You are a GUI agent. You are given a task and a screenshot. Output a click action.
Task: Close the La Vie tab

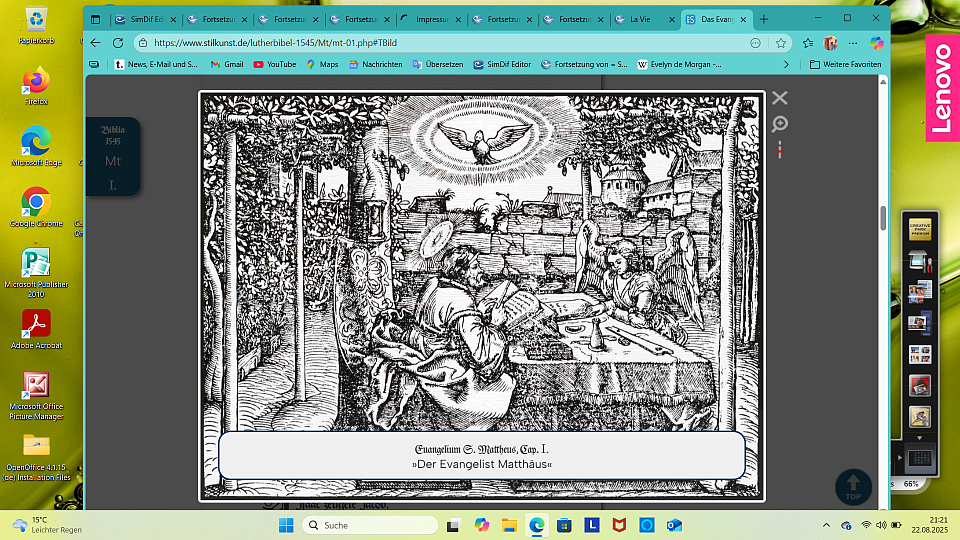(x=672, y=20)
